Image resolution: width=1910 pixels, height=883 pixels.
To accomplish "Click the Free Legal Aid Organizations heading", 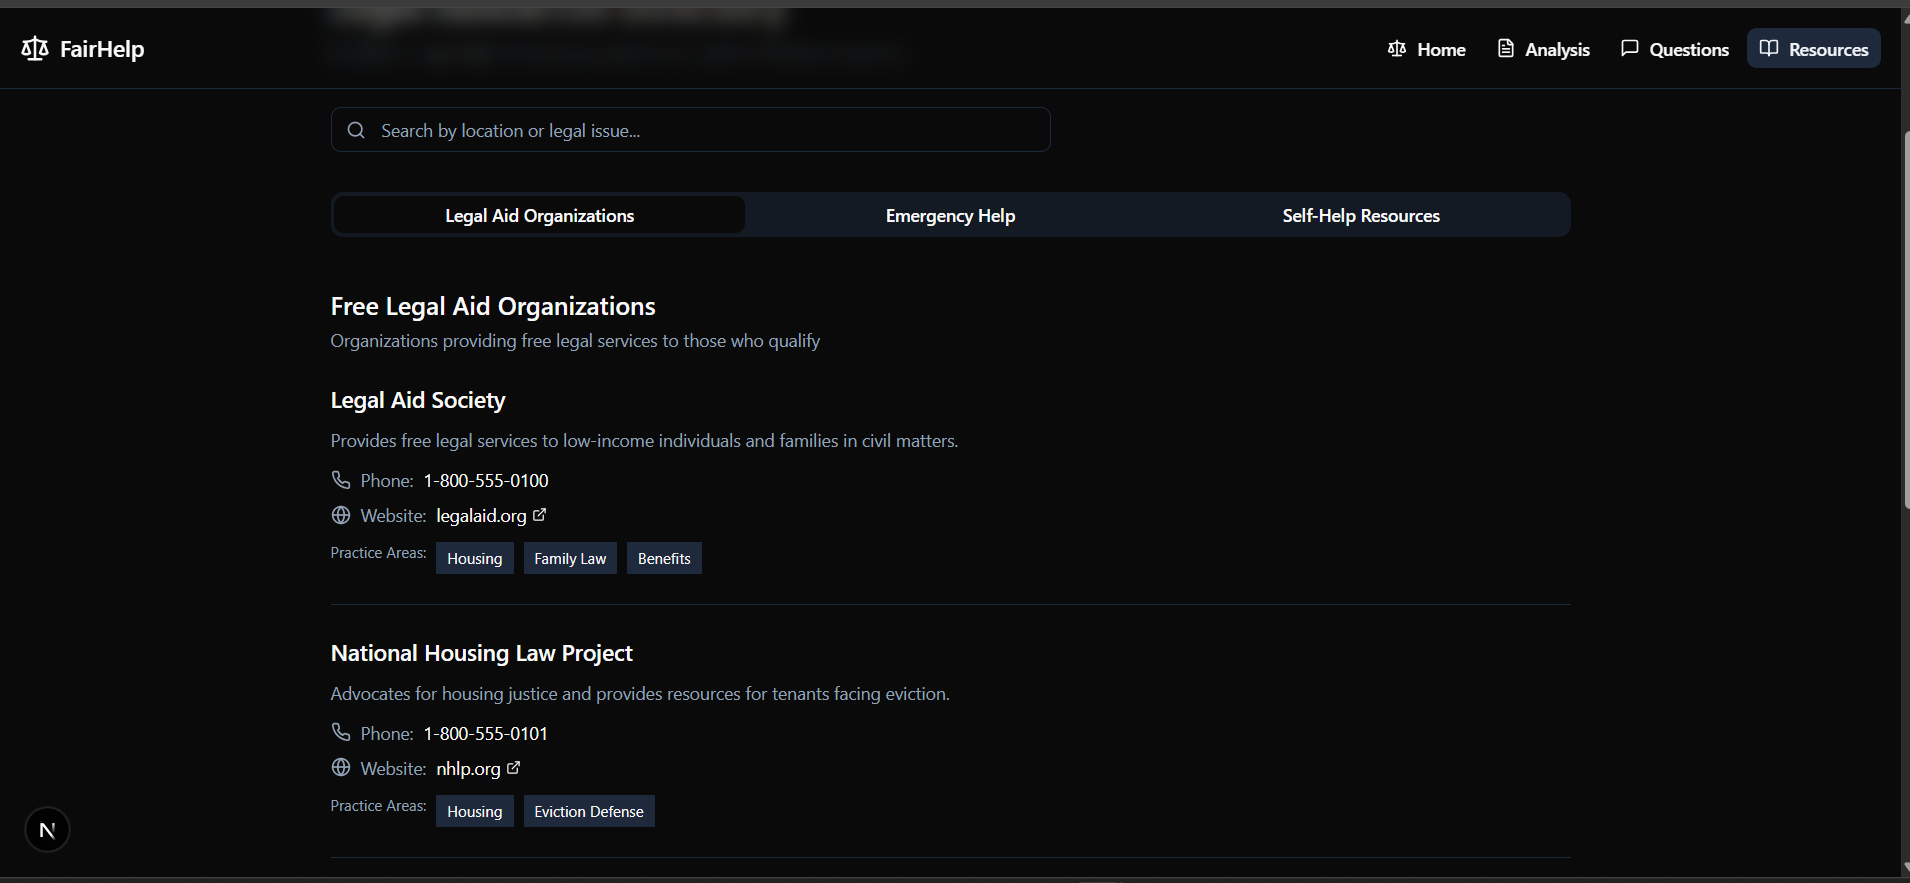I will [493, 306].
